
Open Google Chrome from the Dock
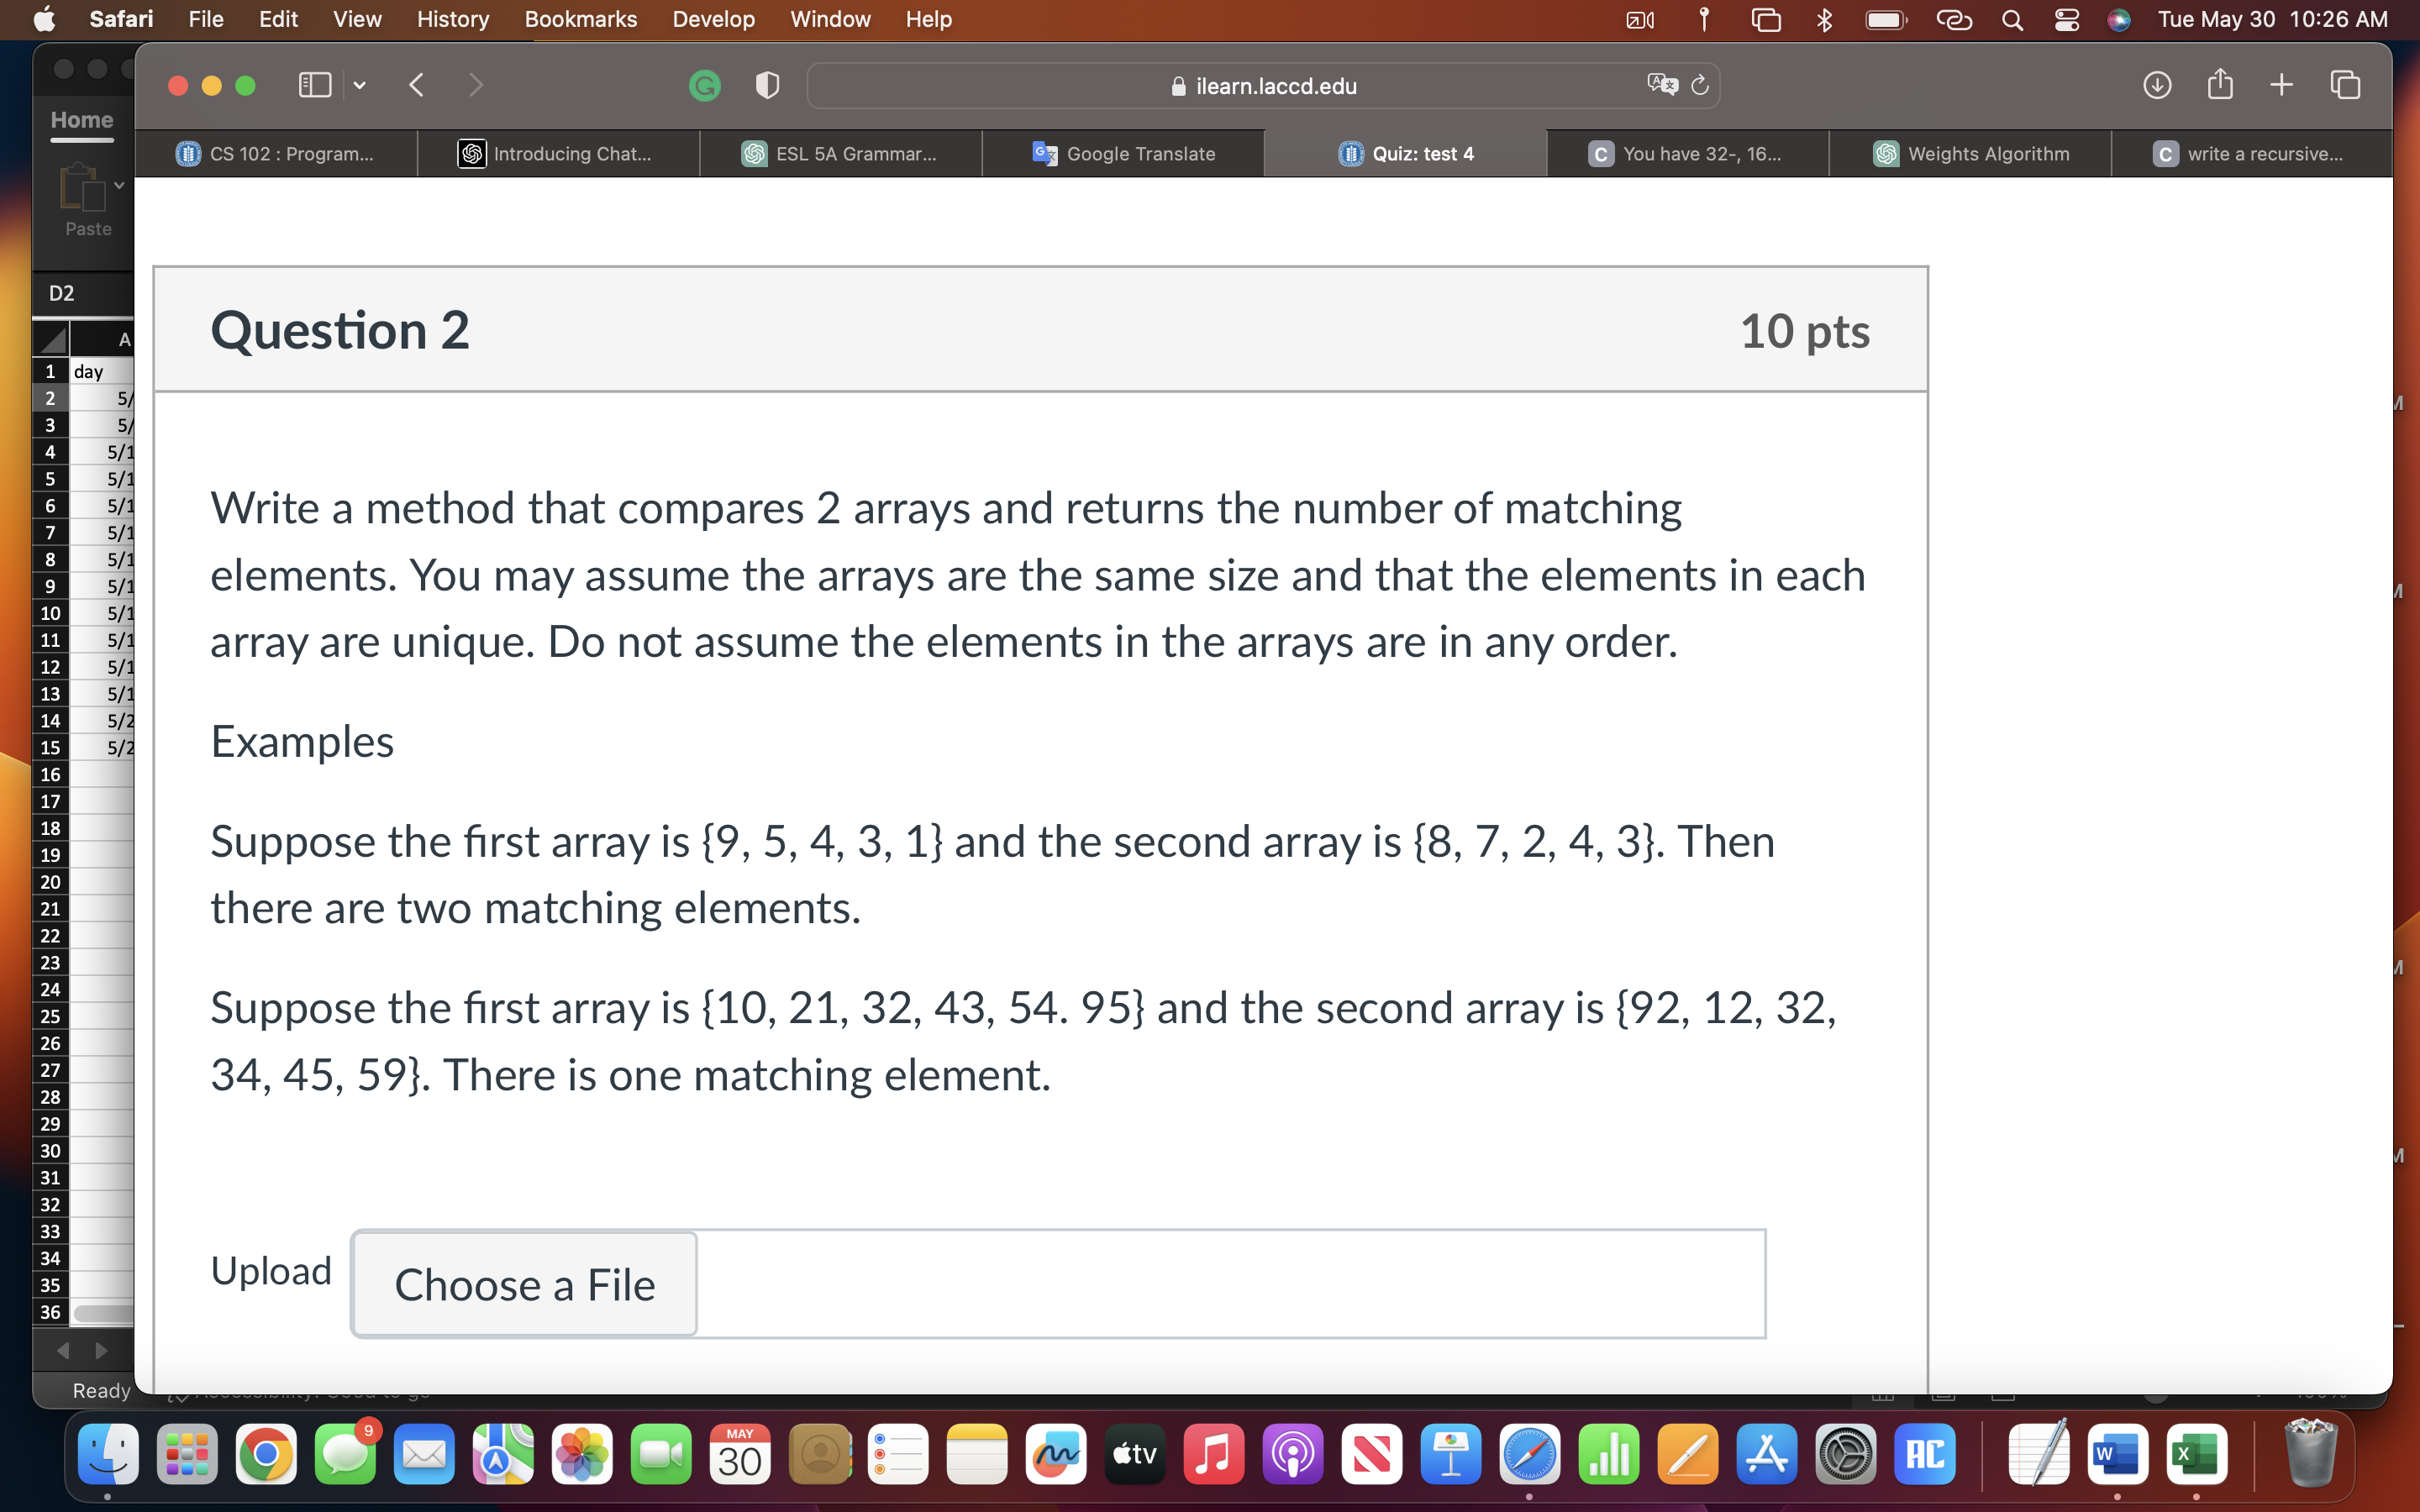(266, 1454)
